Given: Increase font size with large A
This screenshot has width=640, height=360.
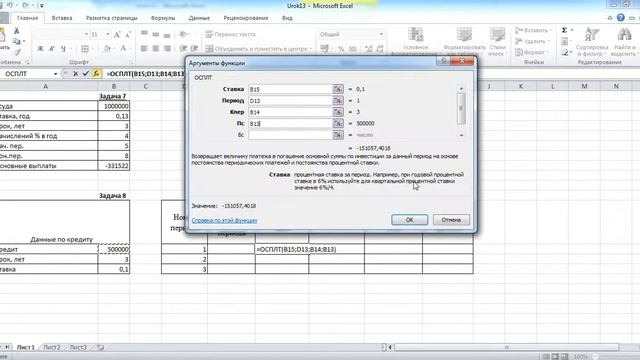Looking at the screenshot, I should [x=117, y=35].
